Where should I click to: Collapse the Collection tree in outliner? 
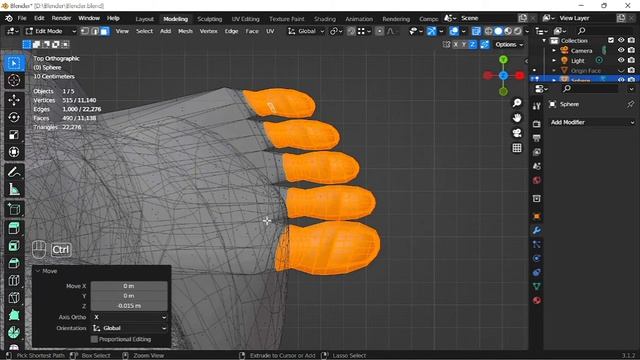[x=544, y=40]
